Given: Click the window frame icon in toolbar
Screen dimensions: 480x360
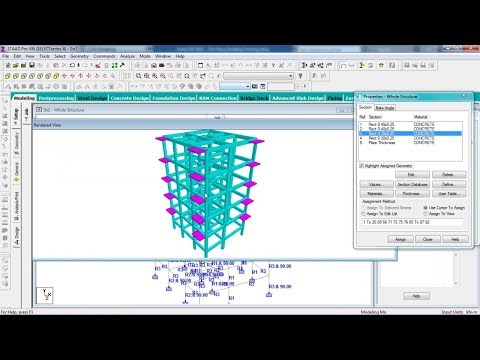Looking at the screenshot, I should (200, 65).
